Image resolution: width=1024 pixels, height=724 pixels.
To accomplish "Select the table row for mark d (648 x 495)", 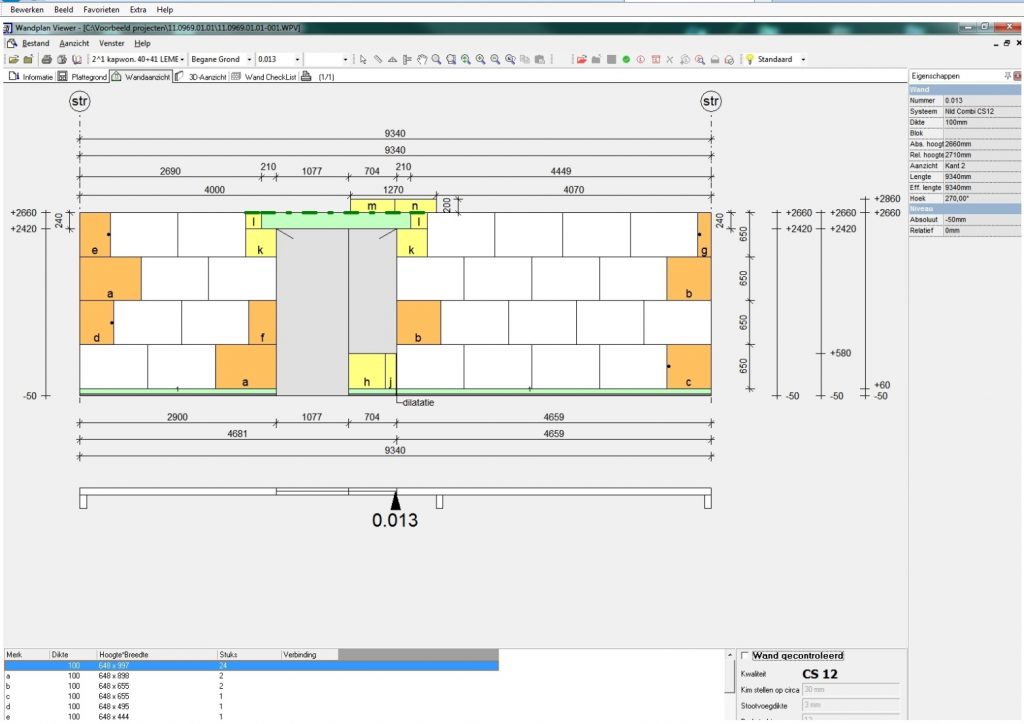I will pyautogui.click(x=251, y=706).
